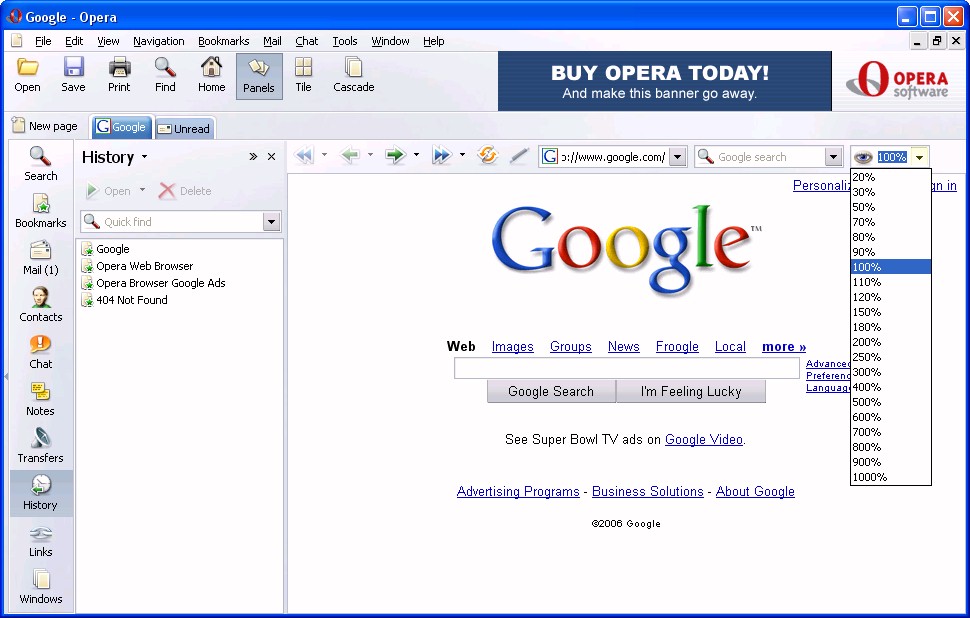Open the Google Video link

click(x=703, y=439)
